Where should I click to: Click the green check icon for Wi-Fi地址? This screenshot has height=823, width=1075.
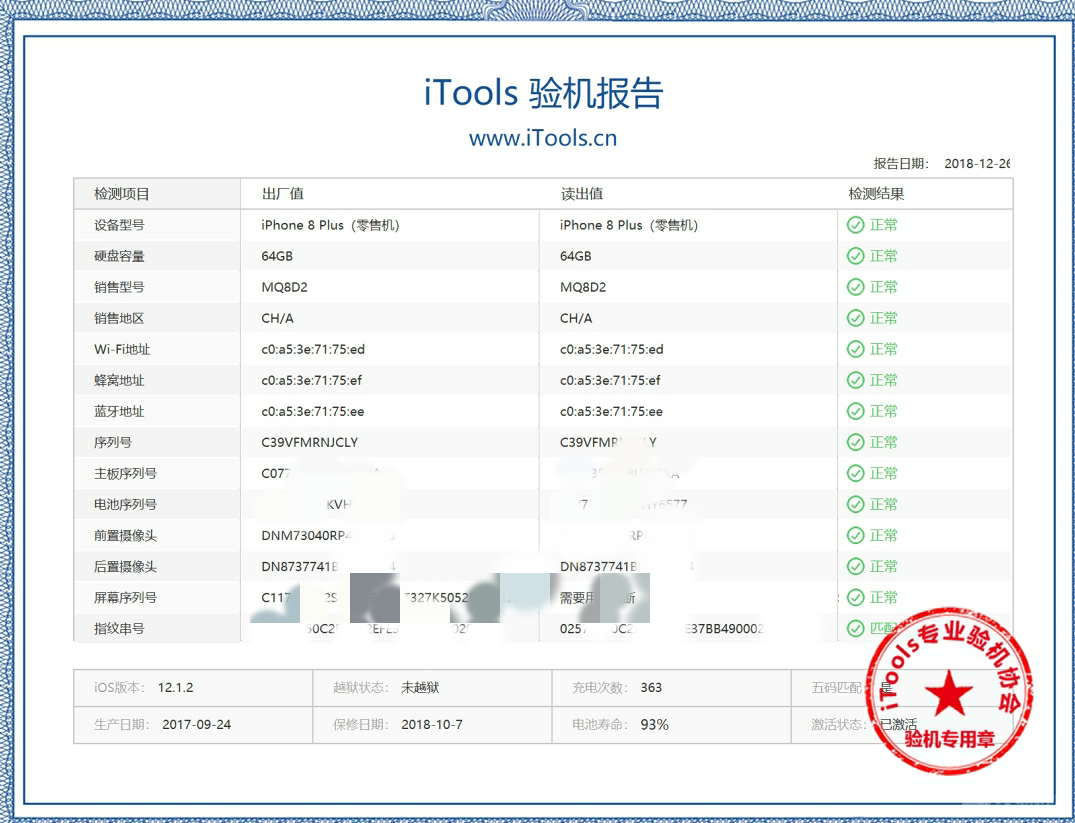click(855, 349)
